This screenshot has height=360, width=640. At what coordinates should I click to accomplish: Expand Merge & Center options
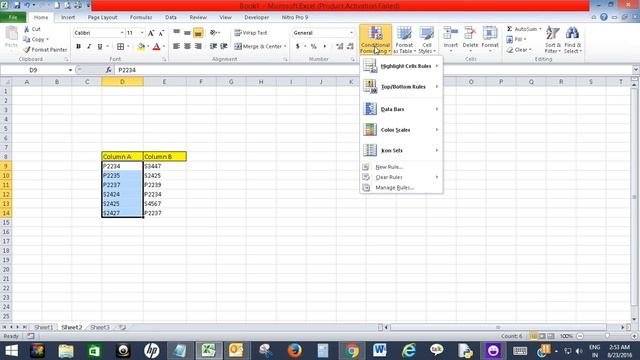tap(285, 47)
